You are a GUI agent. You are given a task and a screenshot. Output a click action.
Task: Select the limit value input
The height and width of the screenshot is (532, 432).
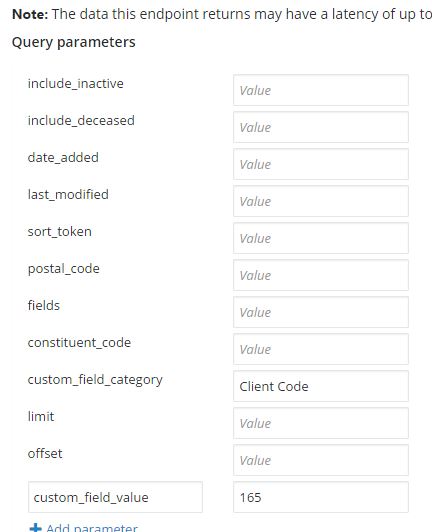click(x=321, y=423)
